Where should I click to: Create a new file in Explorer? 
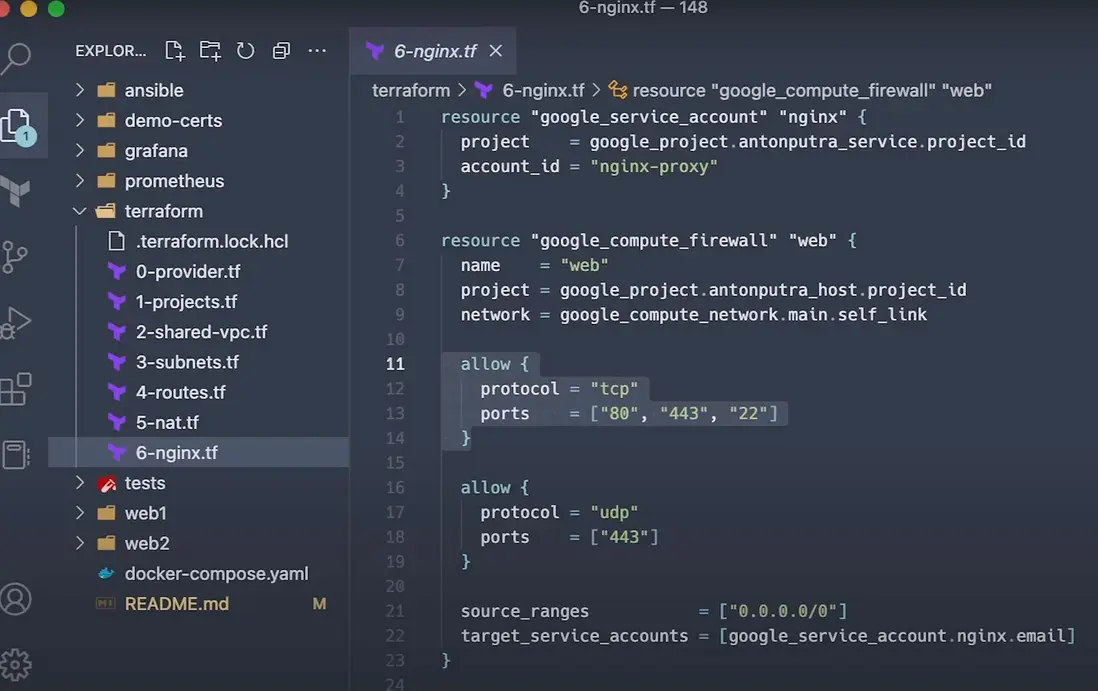click(x=174, y=51)
